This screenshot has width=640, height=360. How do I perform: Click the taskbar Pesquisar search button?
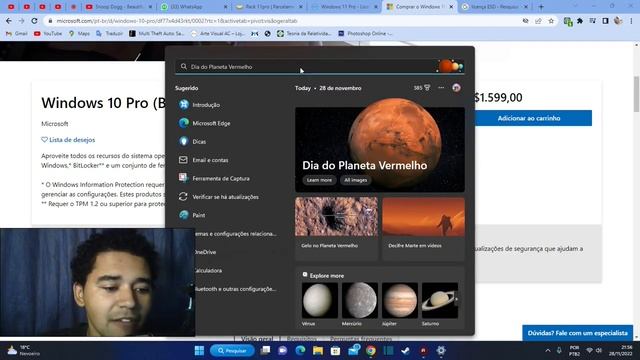(x=232, y=350)
